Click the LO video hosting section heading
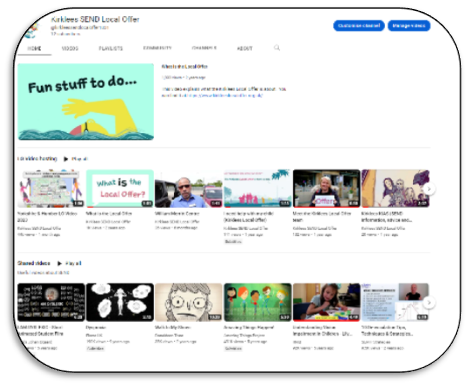This screenshot has height=386, width=469. coord(37,159)
